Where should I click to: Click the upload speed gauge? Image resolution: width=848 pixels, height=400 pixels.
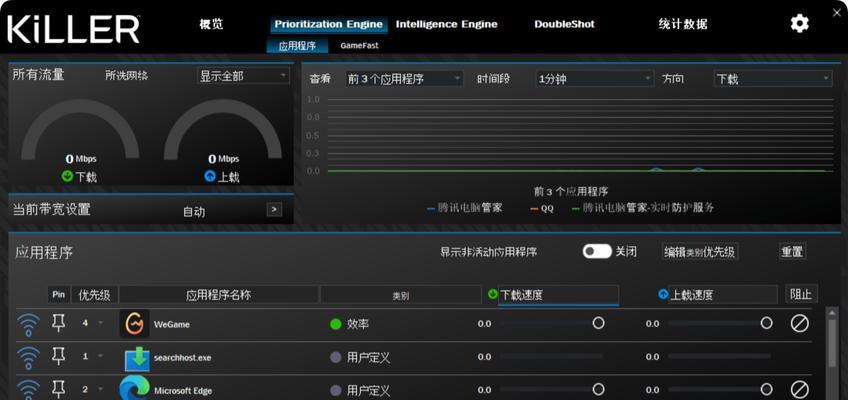[223, 132]
